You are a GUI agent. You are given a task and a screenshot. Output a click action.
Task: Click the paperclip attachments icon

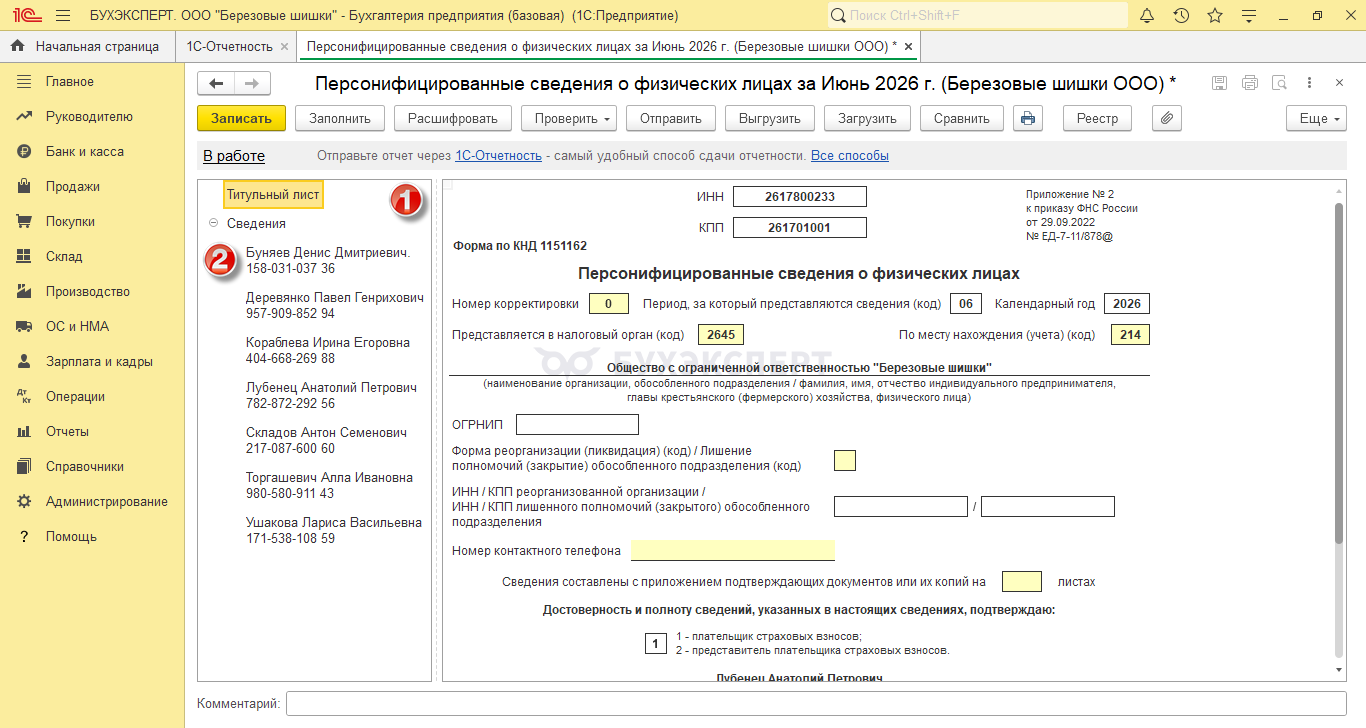(x=1167, y=118)
